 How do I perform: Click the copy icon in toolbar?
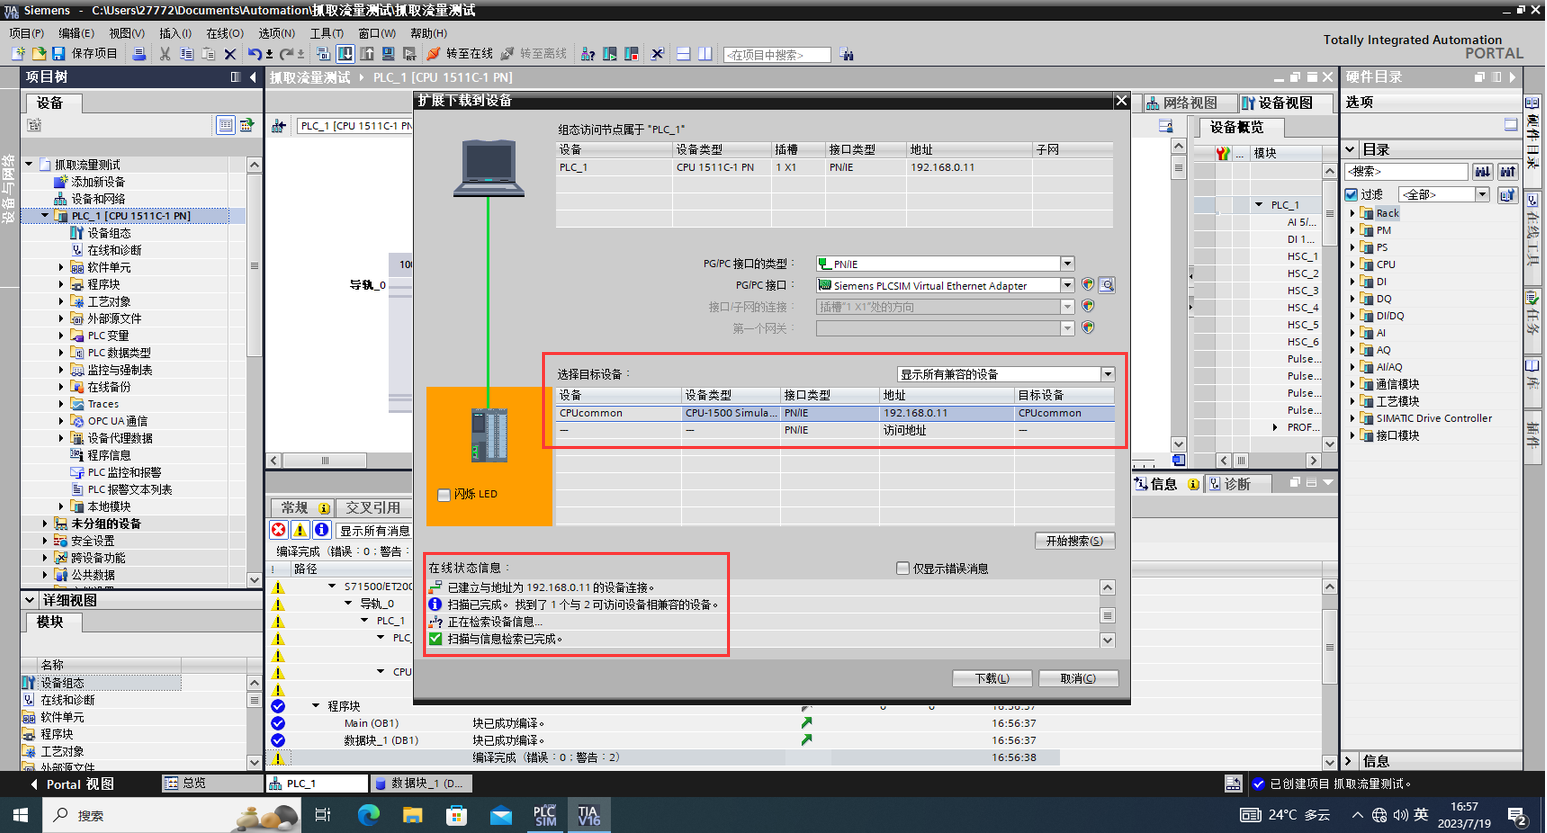coord(186,54)
